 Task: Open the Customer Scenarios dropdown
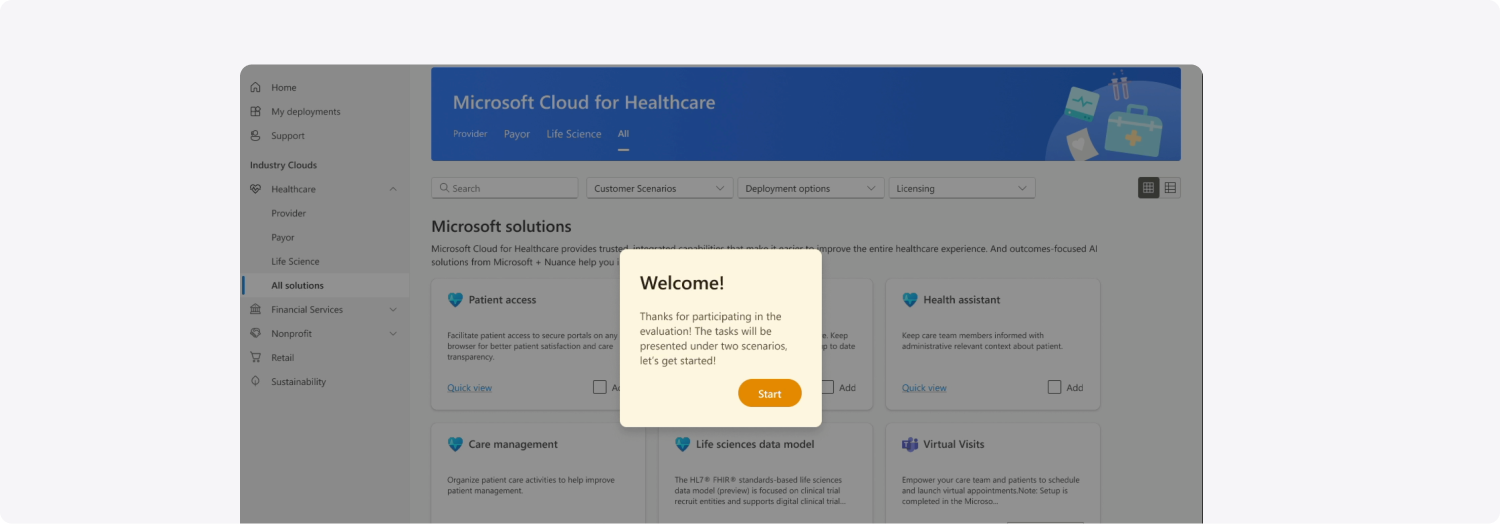660,188
